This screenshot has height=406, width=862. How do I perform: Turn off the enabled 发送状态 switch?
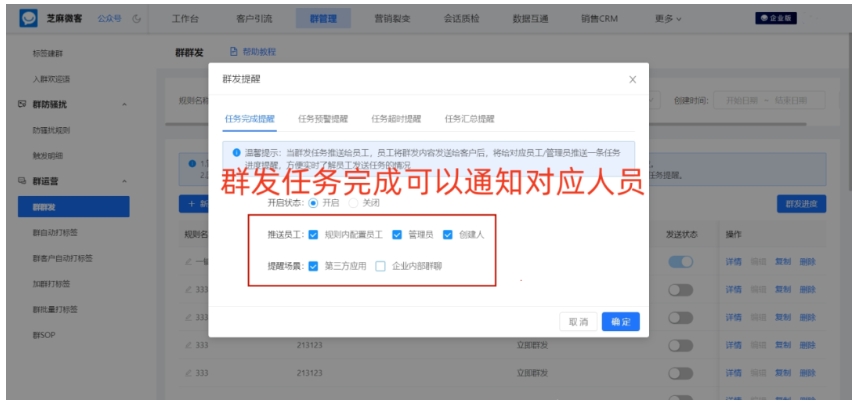click(681, 262)
